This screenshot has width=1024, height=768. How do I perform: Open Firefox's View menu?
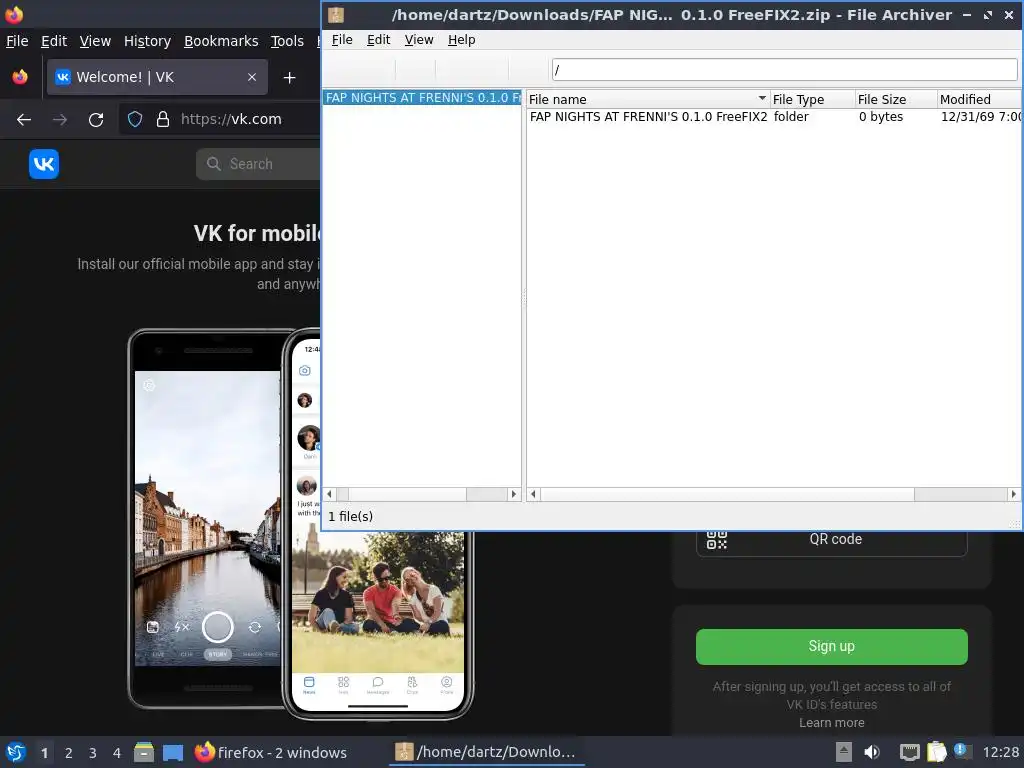[x=95, y=41]
